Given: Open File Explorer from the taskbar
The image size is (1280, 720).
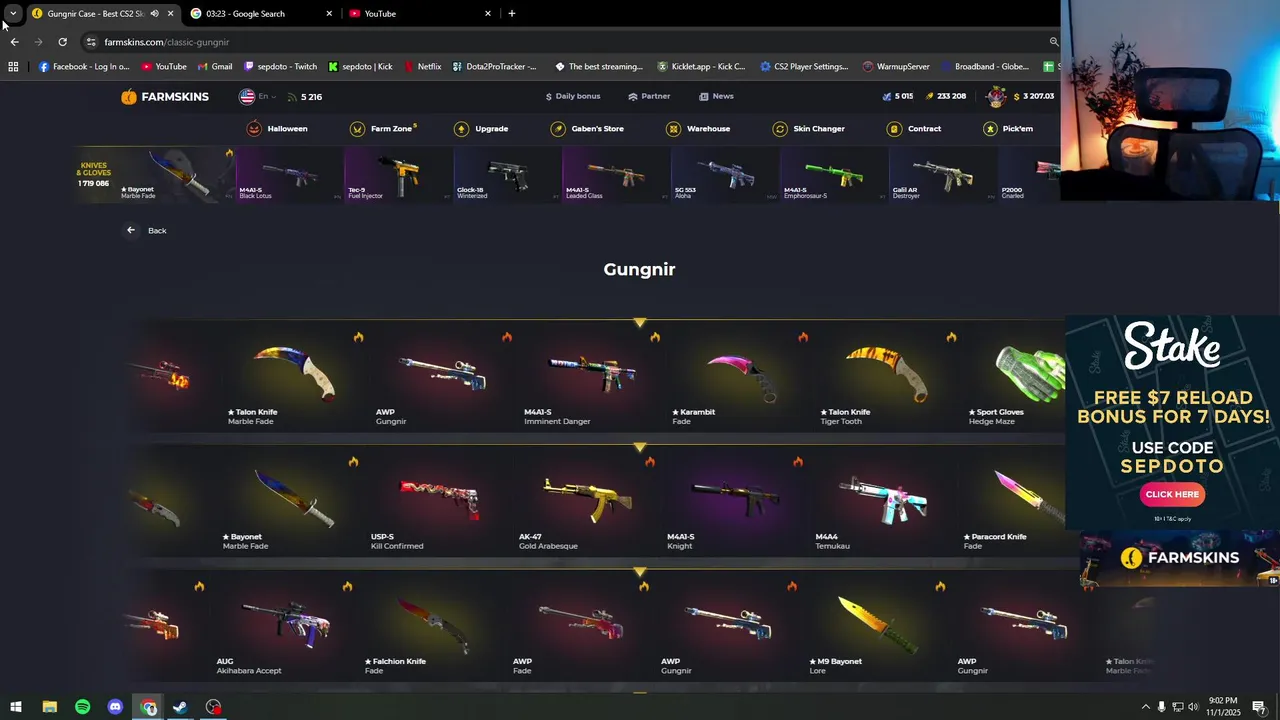Looking at the screenshot, I should pos(49,707).
